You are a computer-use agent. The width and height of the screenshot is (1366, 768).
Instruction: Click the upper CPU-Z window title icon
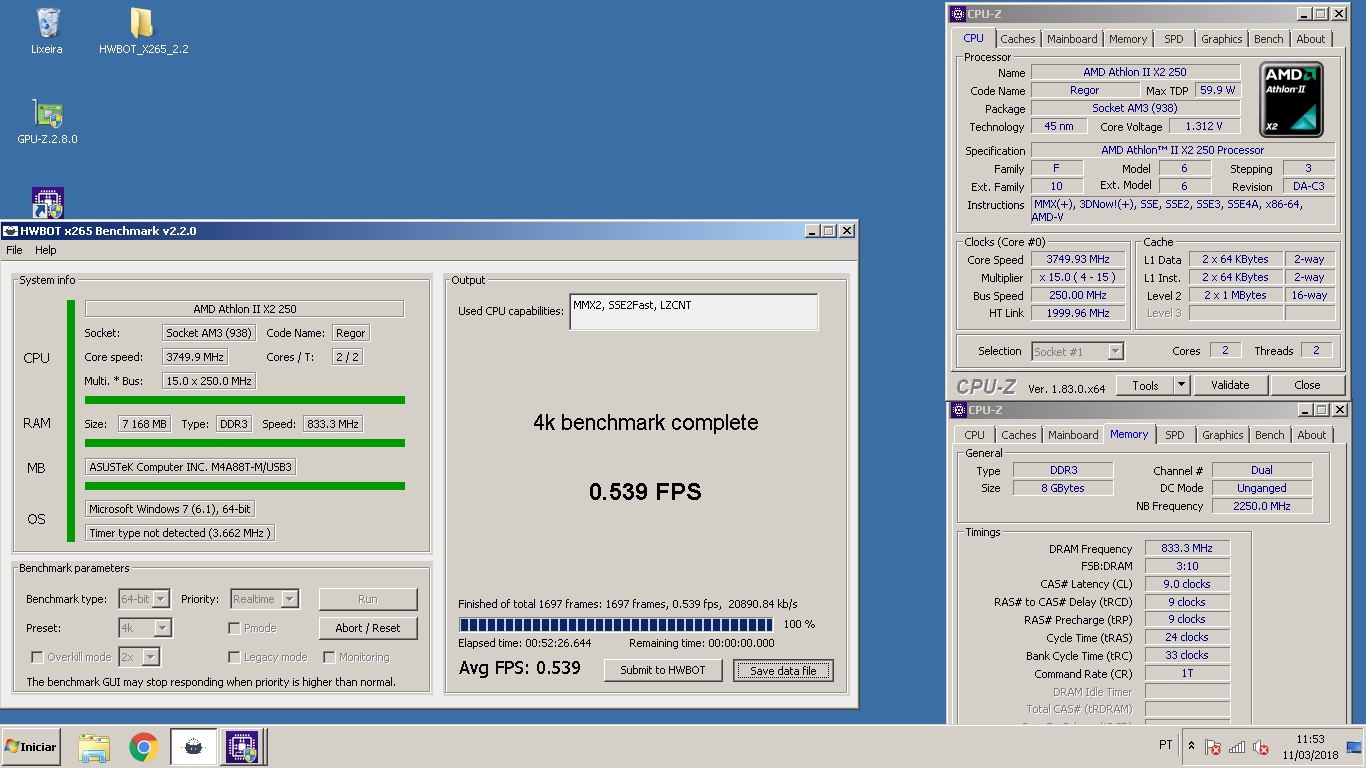click(958, 14)
